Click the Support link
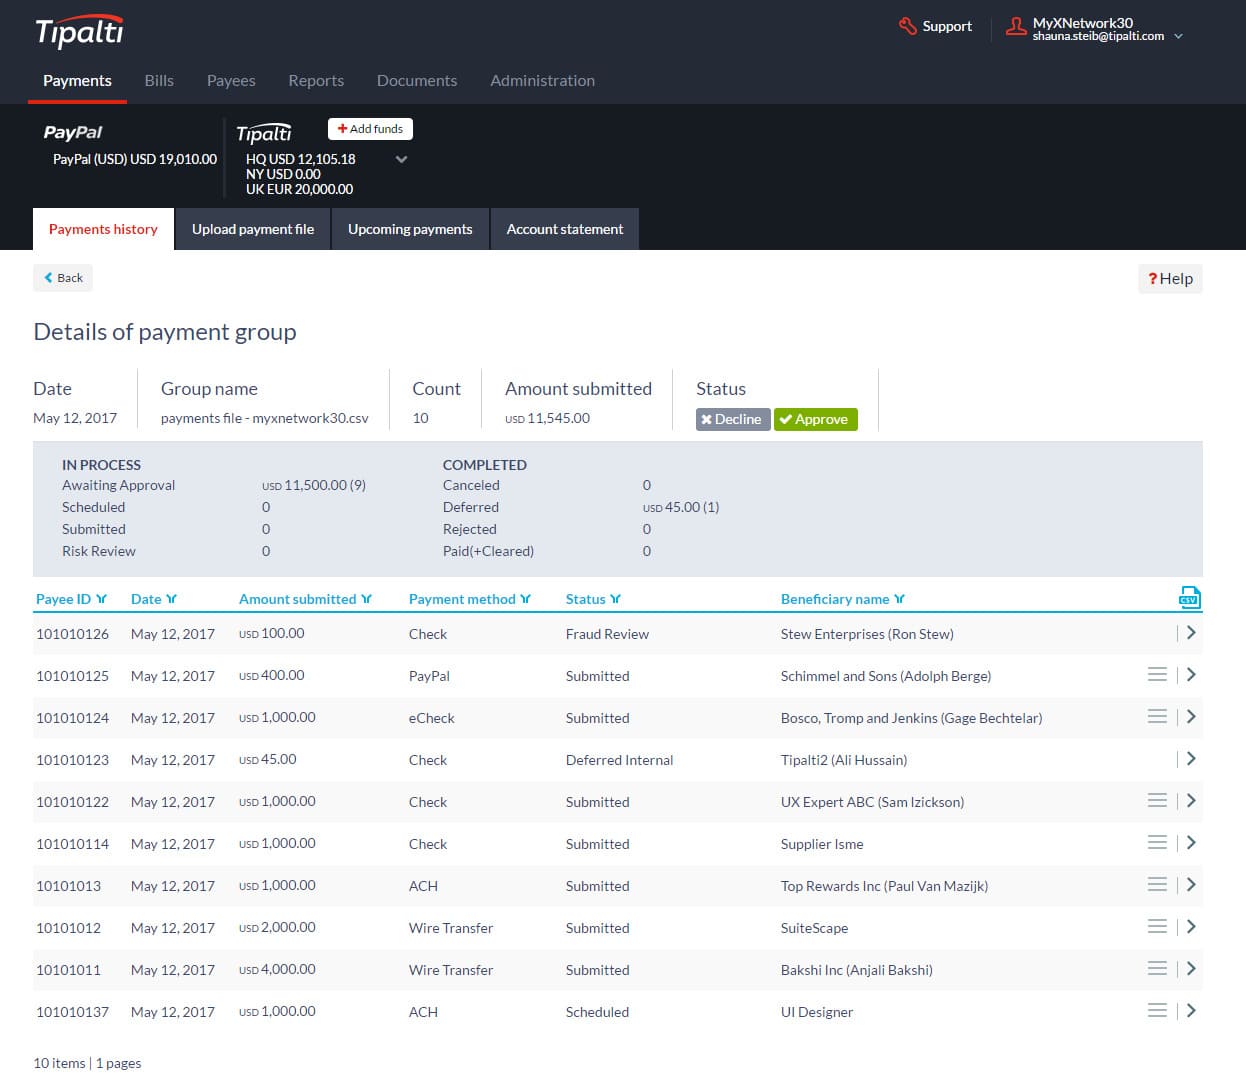The image size is (1246, 1079). (947, 26)
